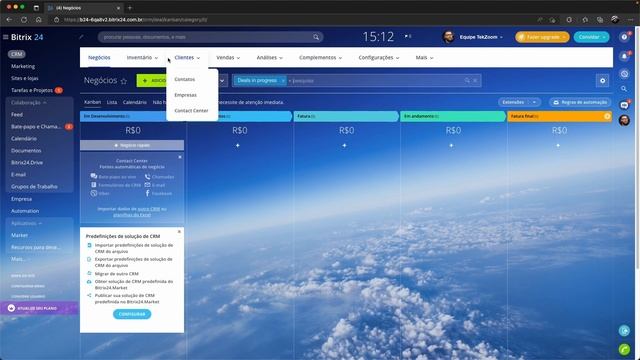Switch to Kanban view
This screenshot has width=640, height=360.
point(92,102)
